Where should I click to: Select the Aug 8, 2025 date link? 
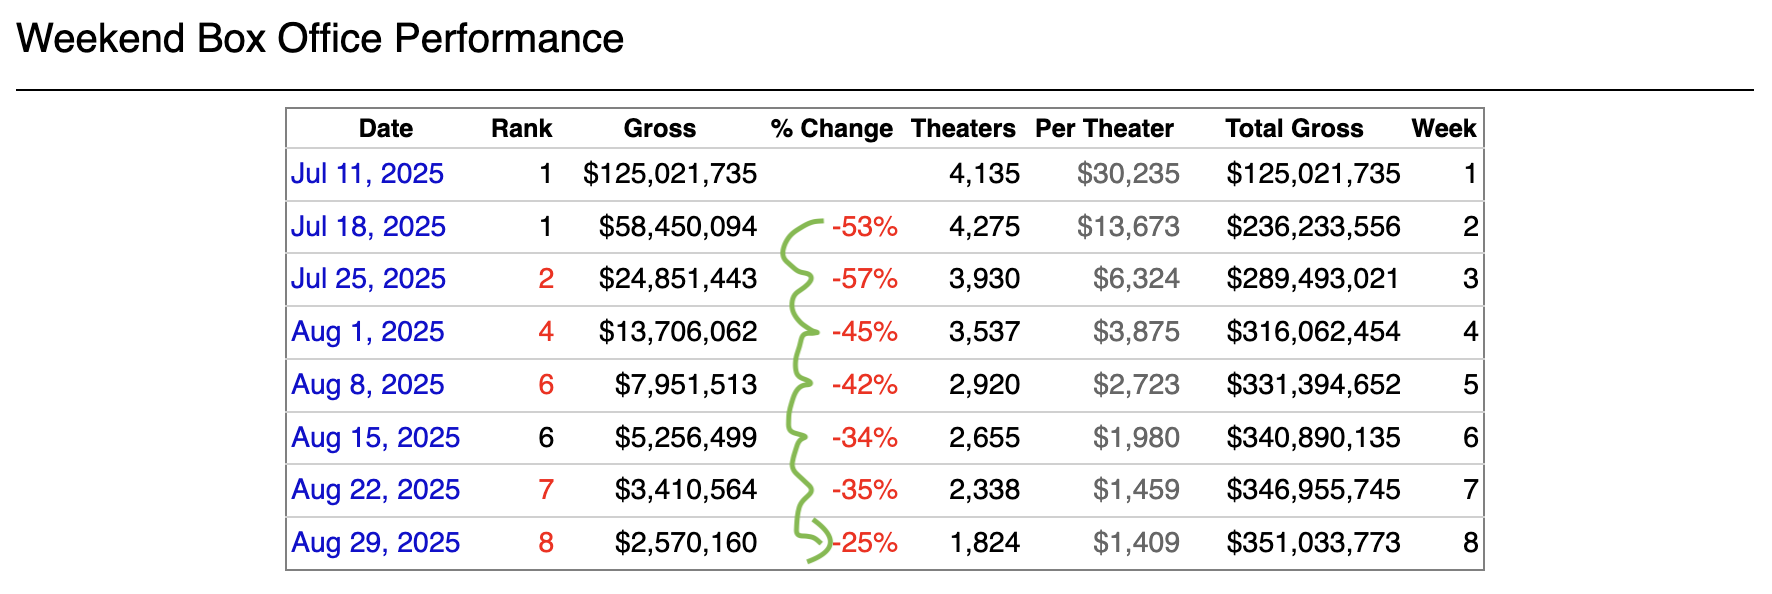[367, 385]
